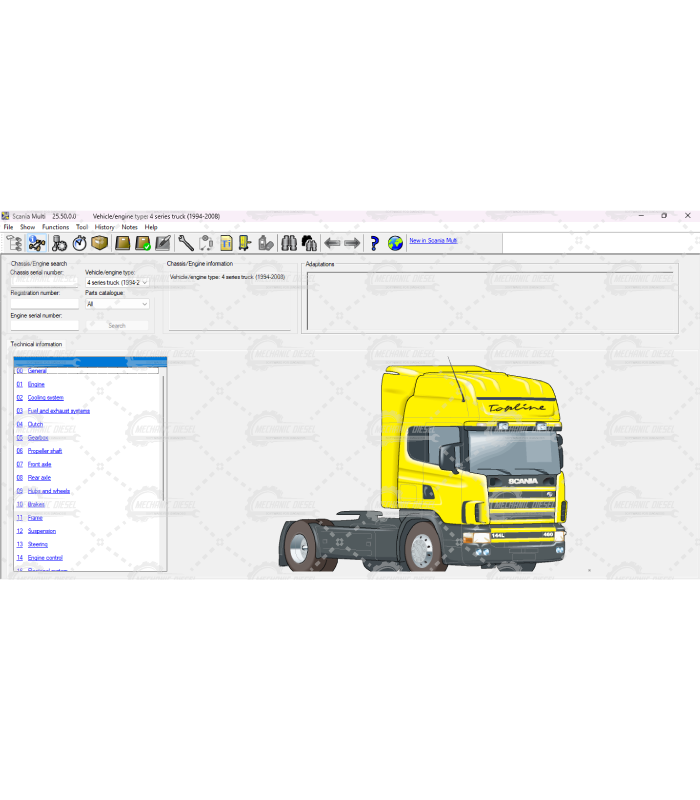
Task: Click the stopwatch standard times icon
Action: (80, 243)
